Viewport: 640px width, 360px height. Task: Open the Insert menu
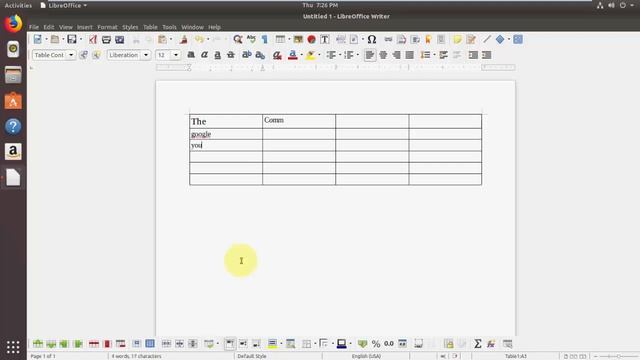click(84, 27)
